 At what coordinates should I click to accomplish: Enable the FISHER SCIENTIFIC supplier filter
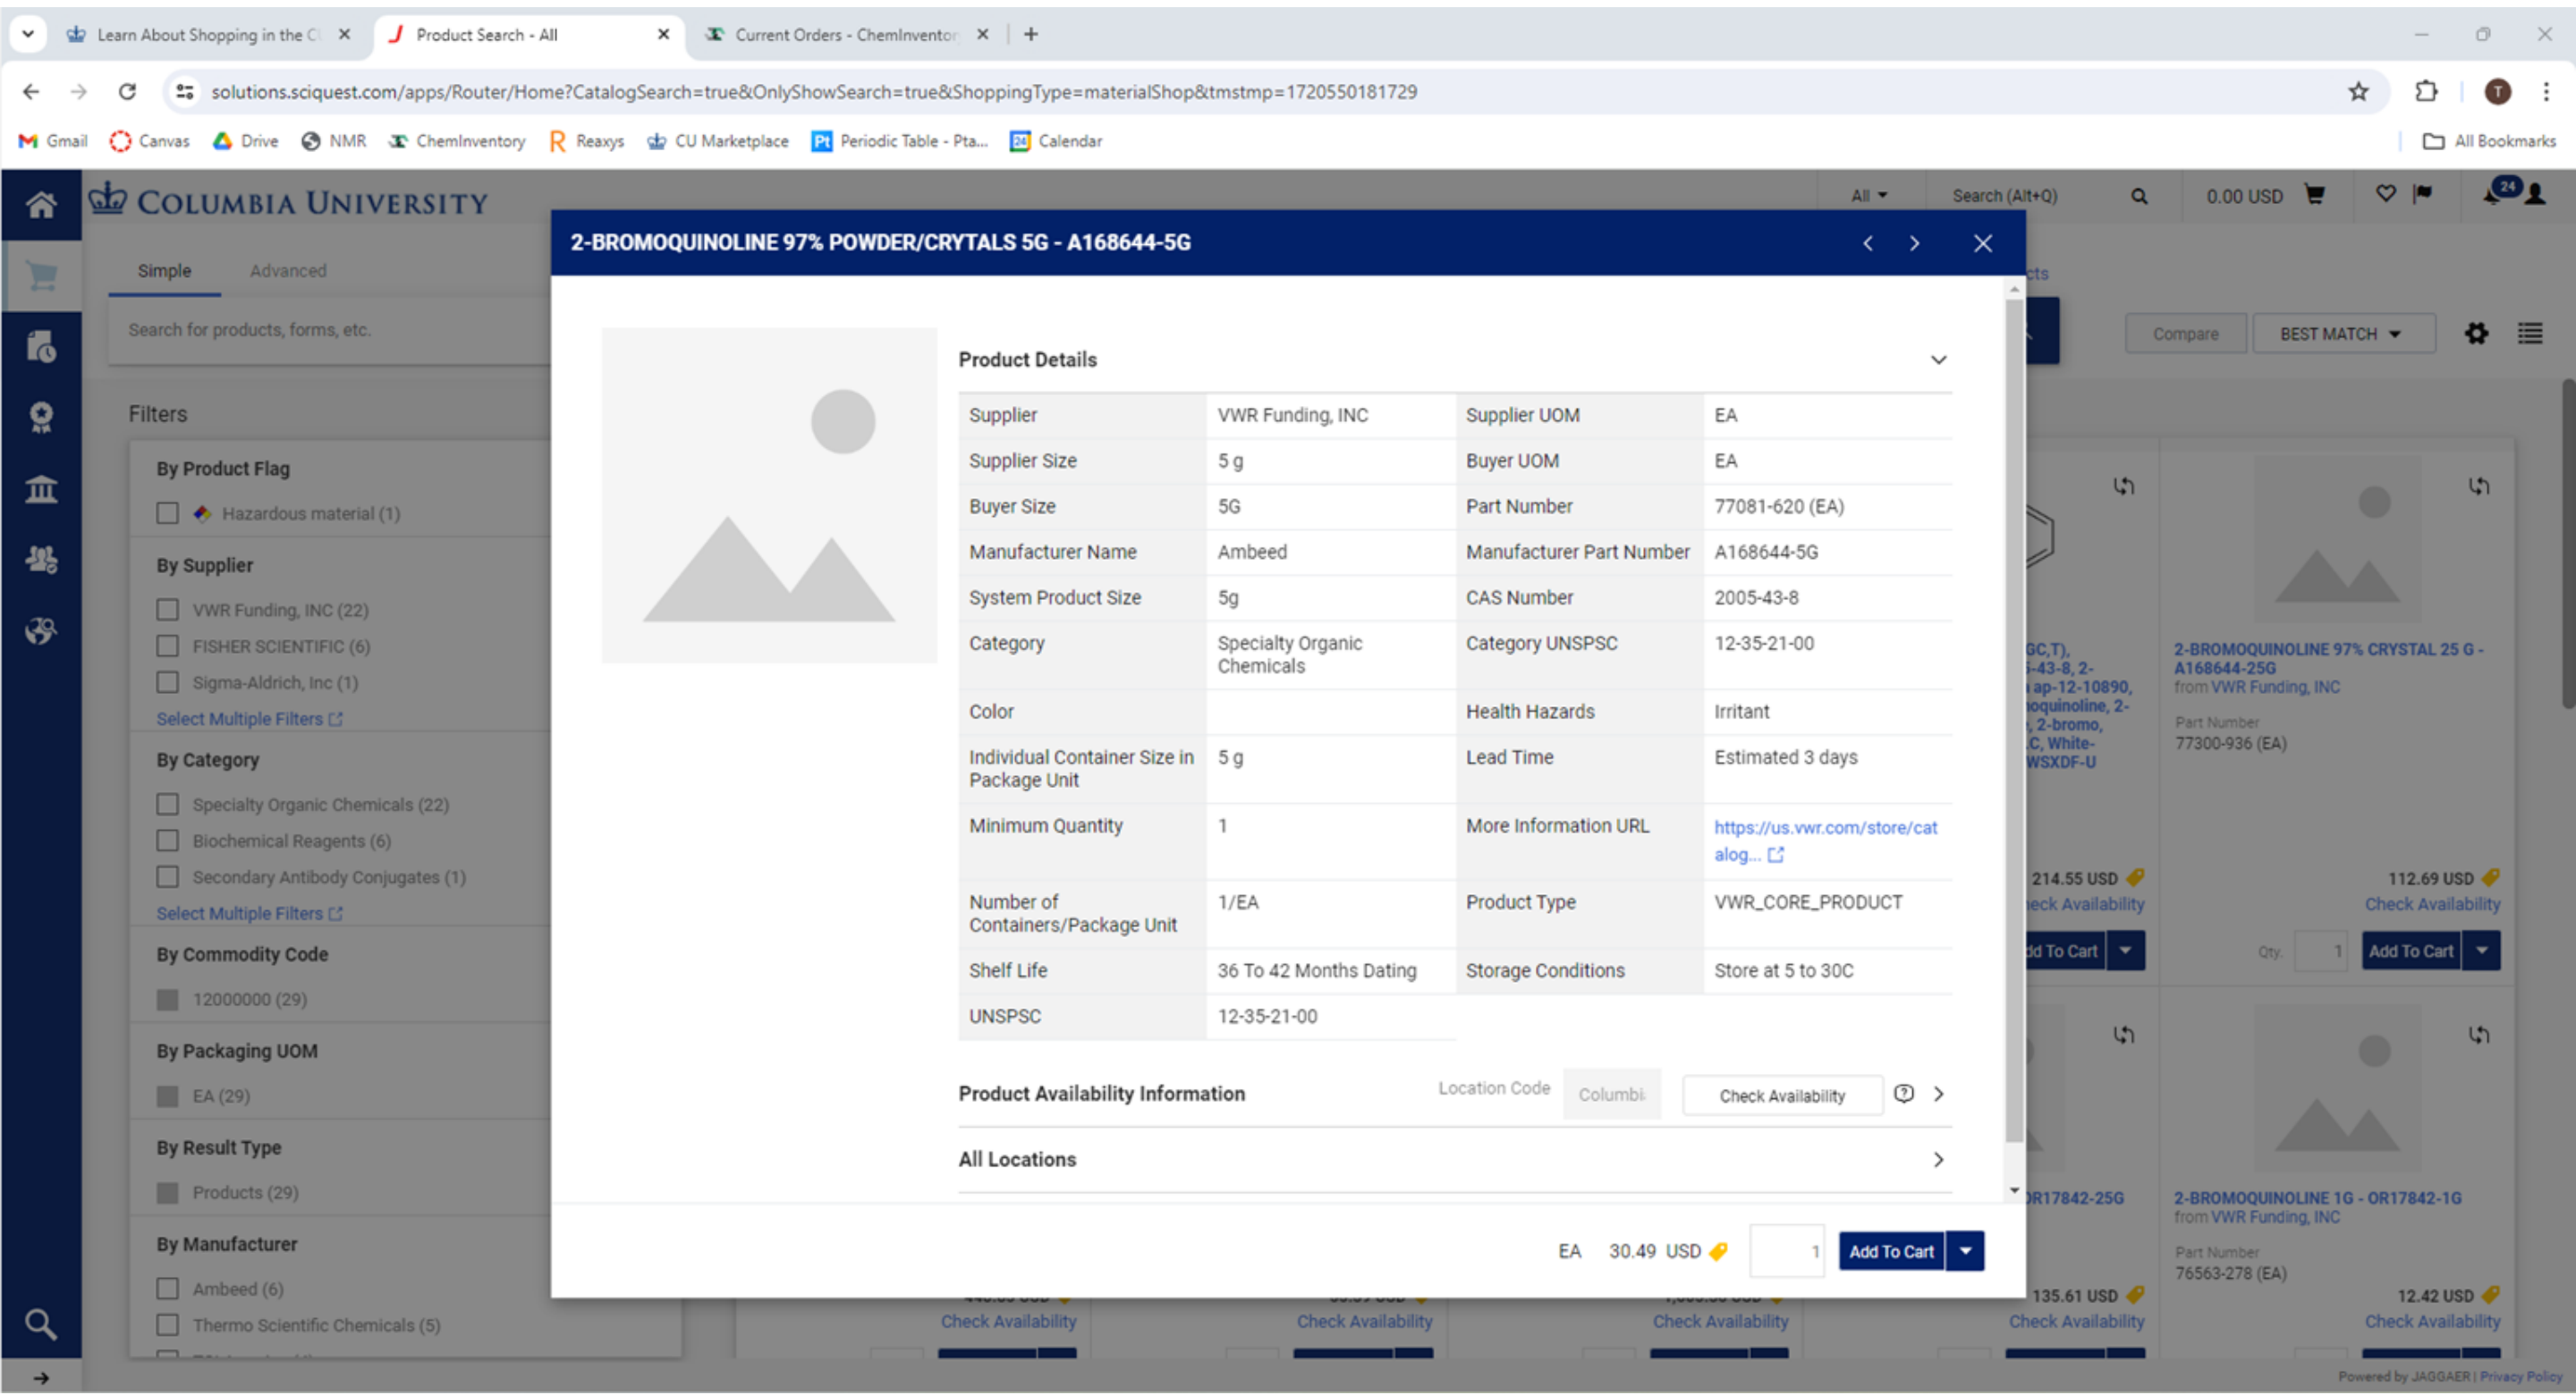(168, 646)
